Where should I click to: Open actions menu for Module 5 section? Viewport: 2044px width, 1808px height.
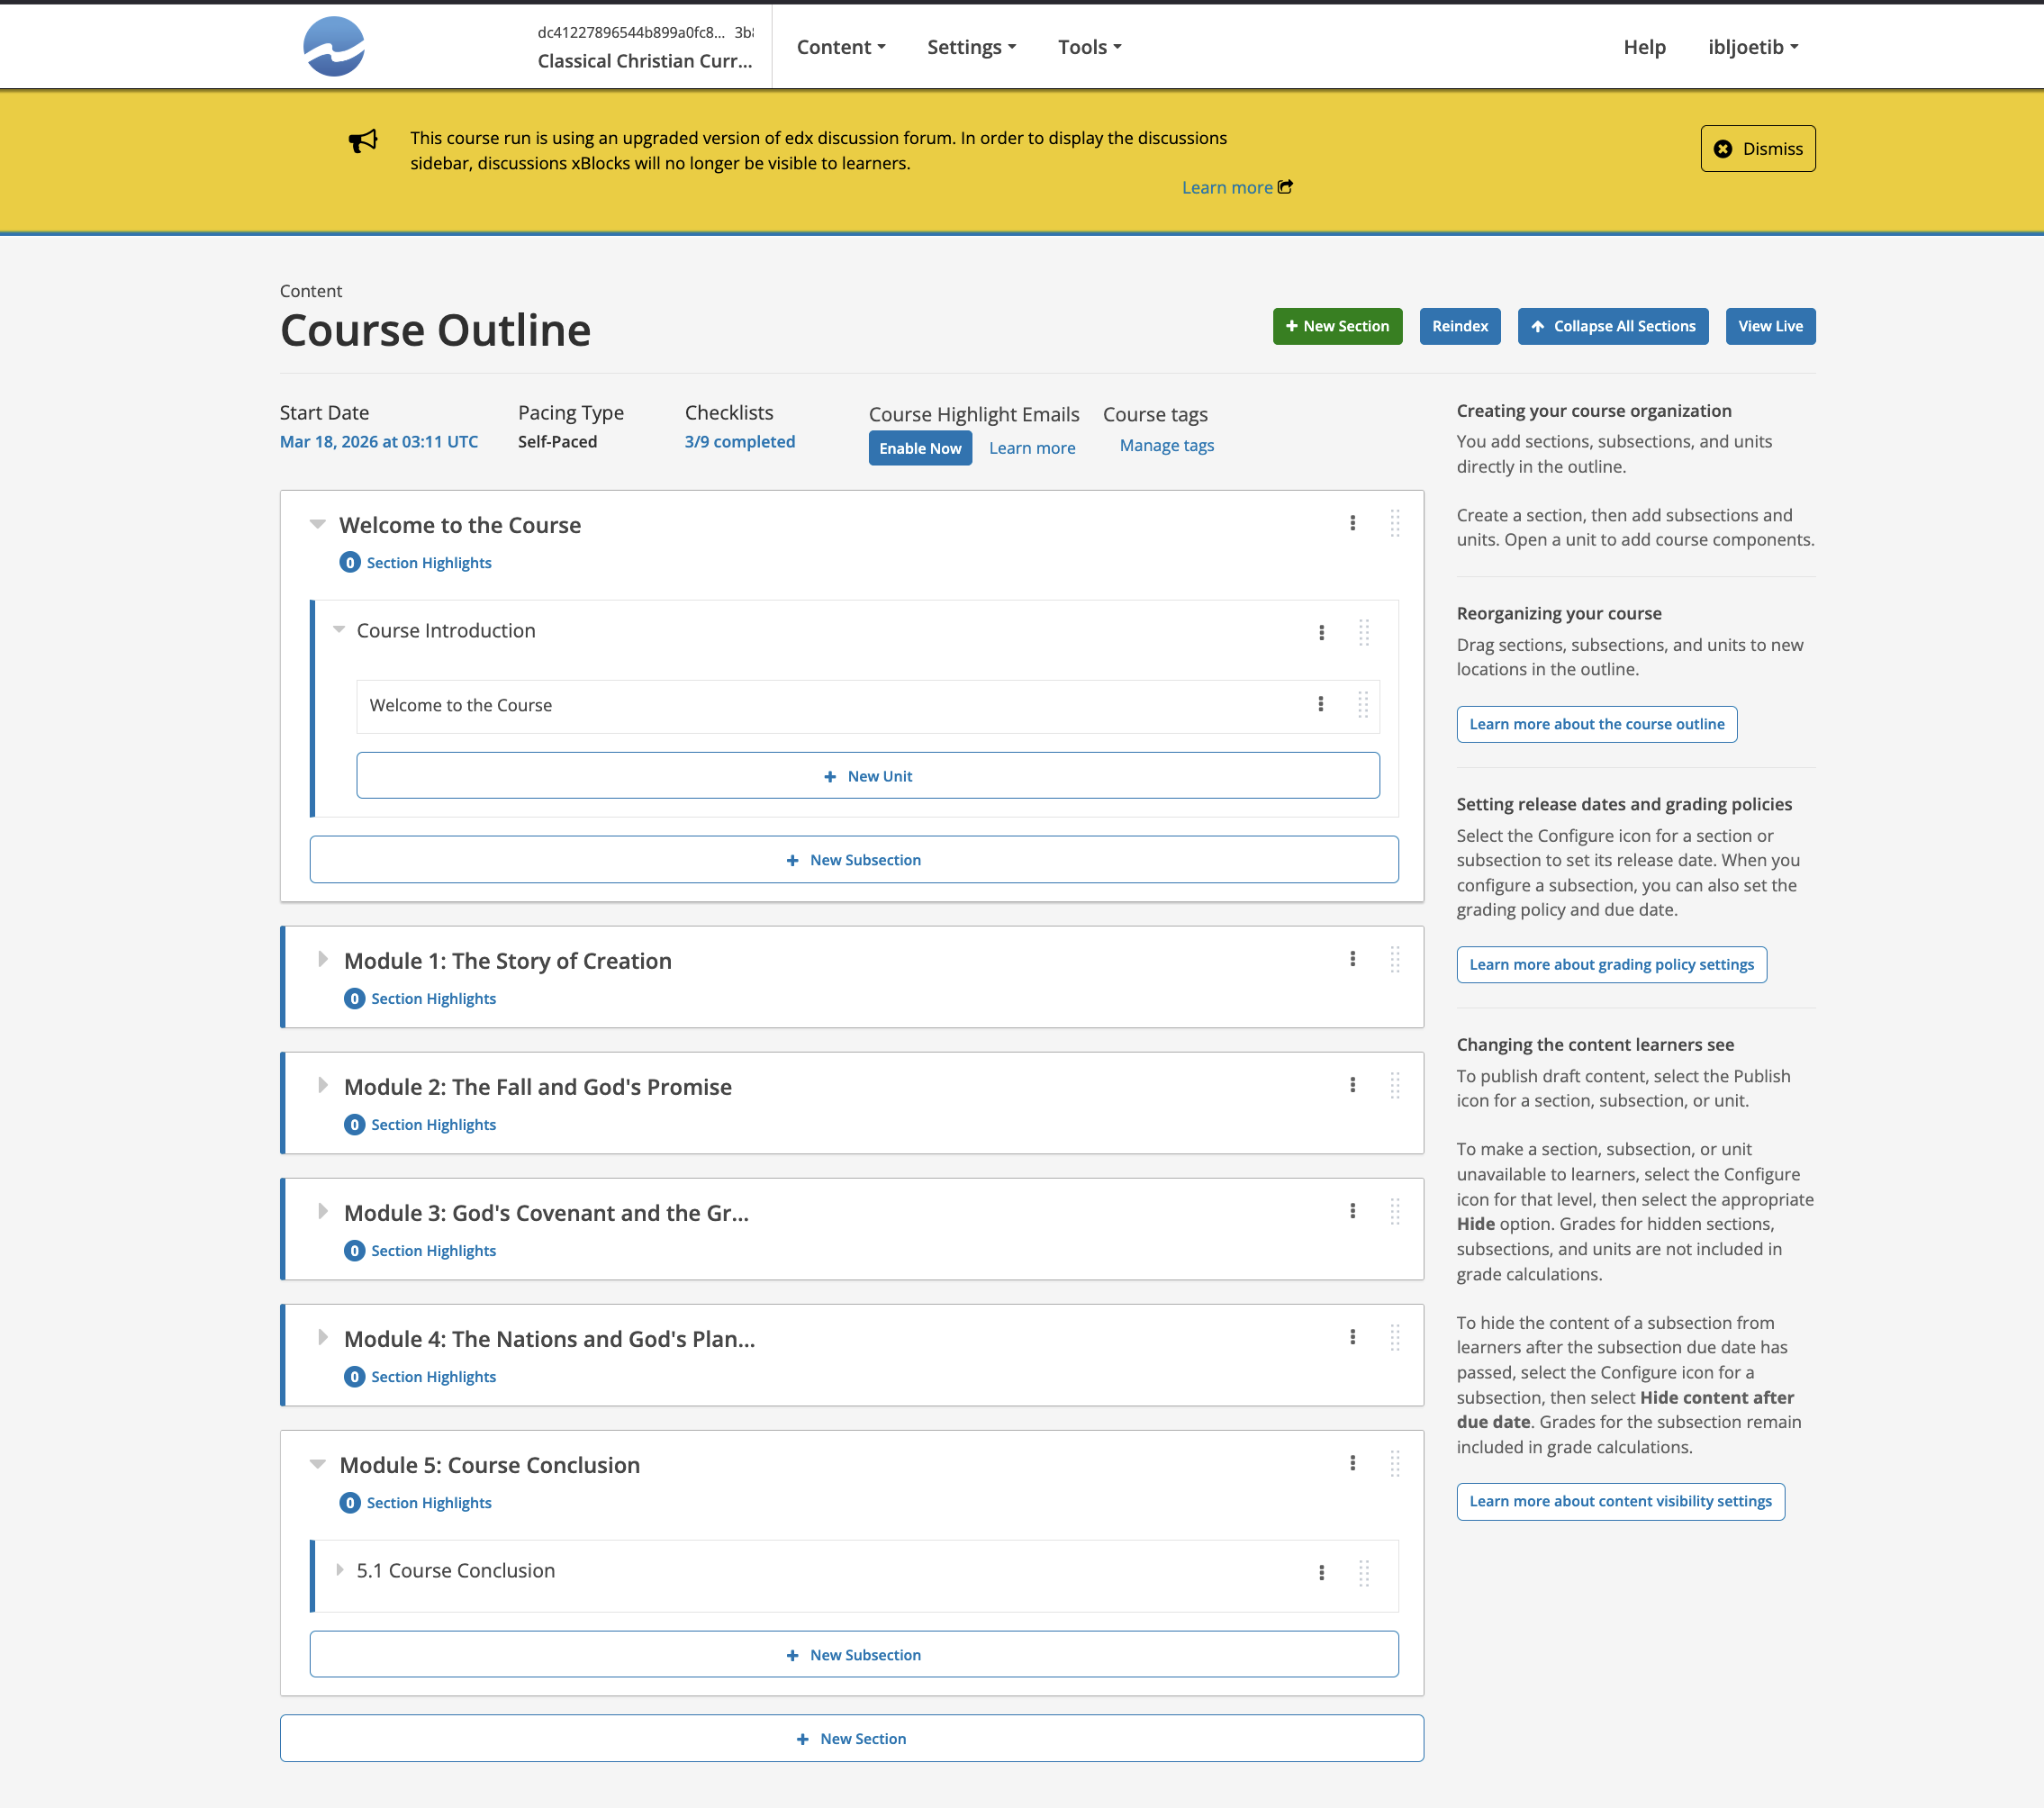coord(1353,1463)
